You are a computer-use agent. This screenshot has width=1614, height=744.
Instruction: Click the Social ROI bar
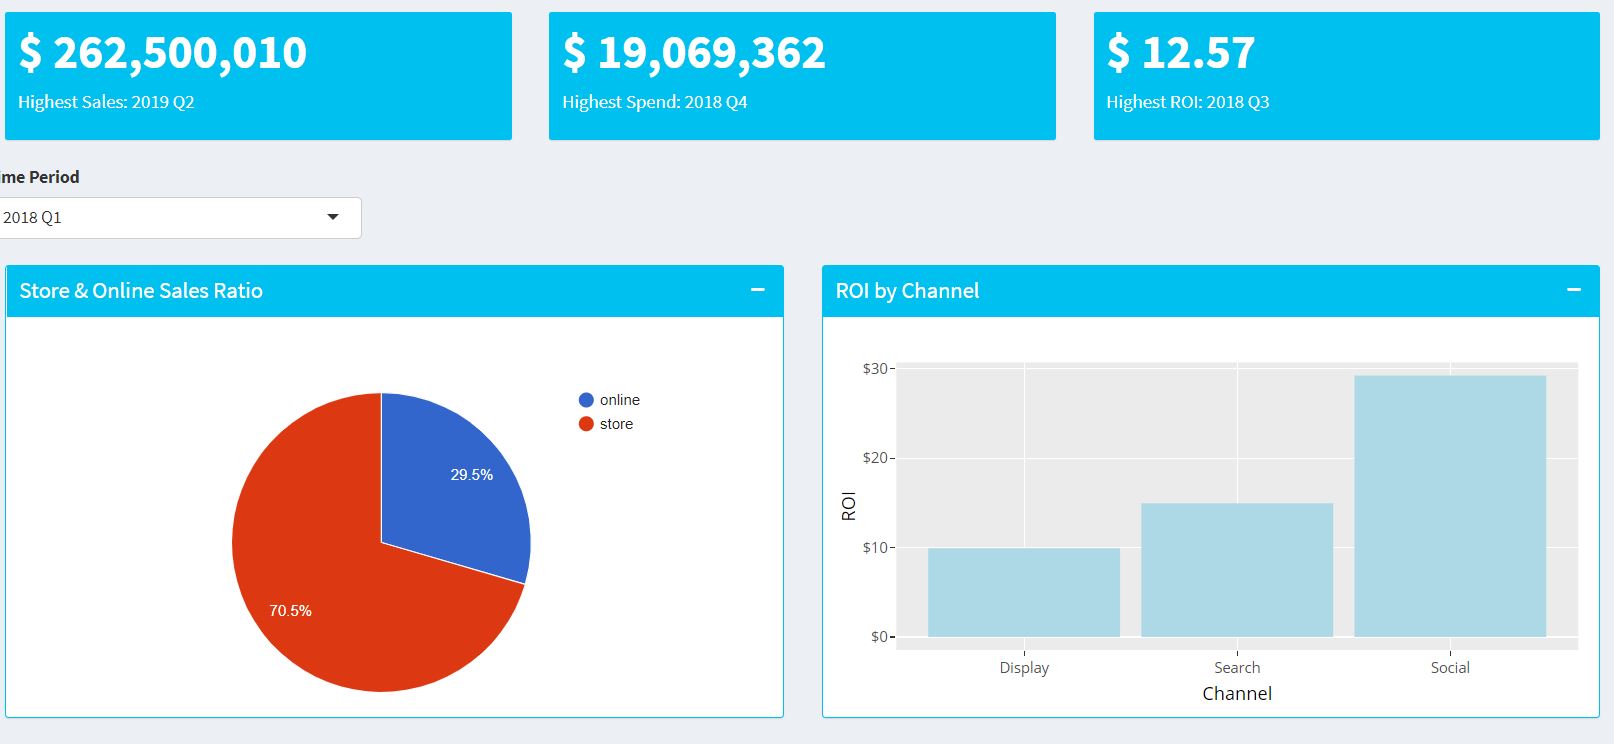coord(1449,506)
